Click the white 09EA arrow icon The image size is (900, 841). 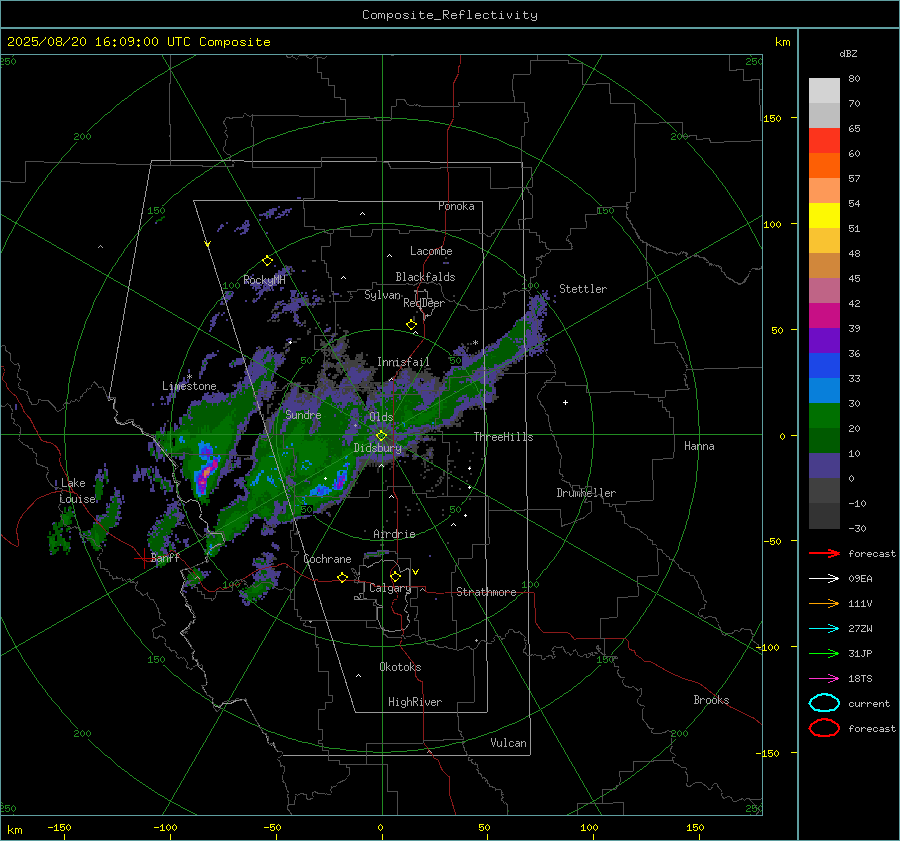pyautogui.click(x=824, y=579)
